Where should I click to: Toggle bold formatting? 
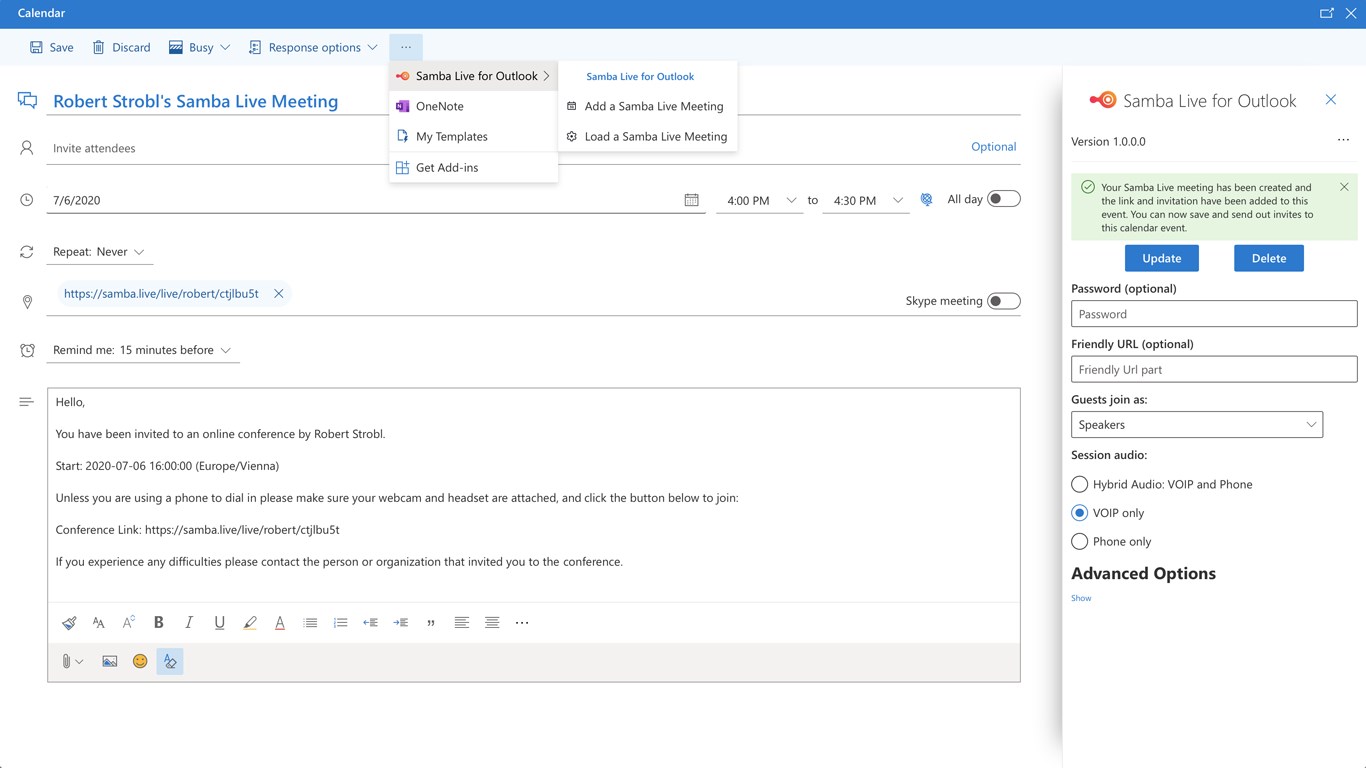(158, 623)
